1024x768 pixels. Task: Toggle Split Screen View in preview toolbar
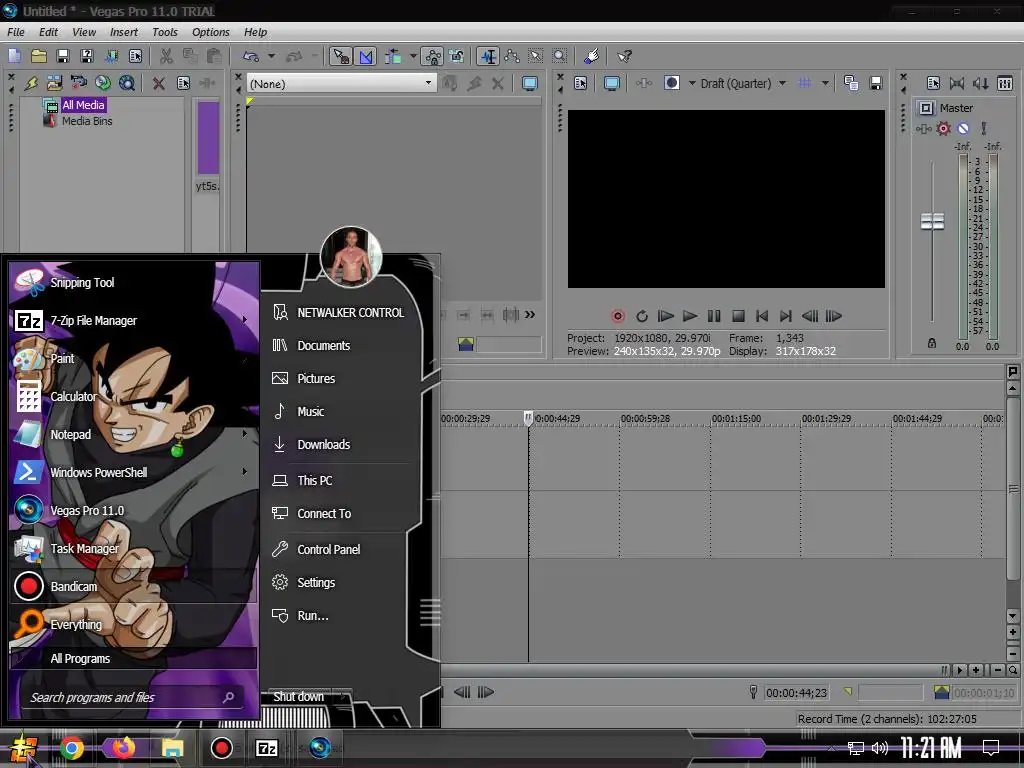point(671,83)
